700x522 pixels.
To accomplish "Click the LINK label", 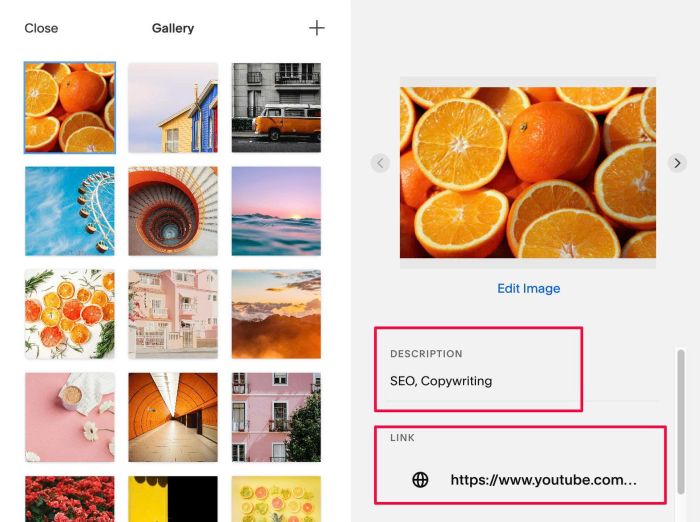I will click(402, 438).
